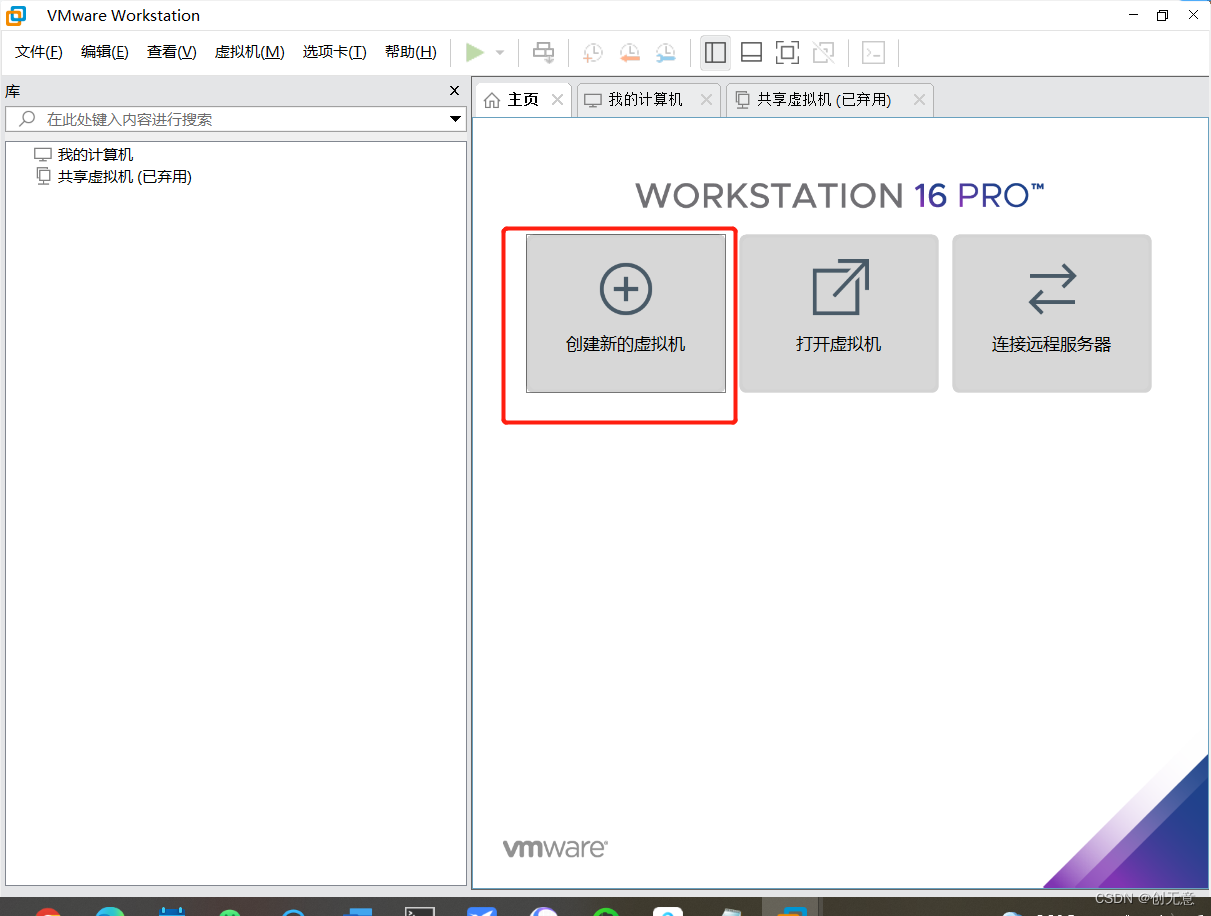
Task: Open the 编辑(E) menu
Action: [x=105, y=52]
